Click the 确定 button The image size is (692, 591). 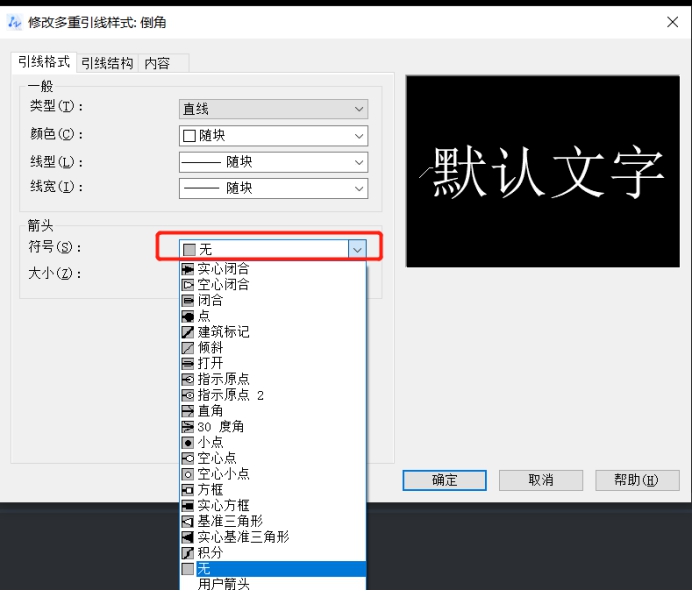444,480
